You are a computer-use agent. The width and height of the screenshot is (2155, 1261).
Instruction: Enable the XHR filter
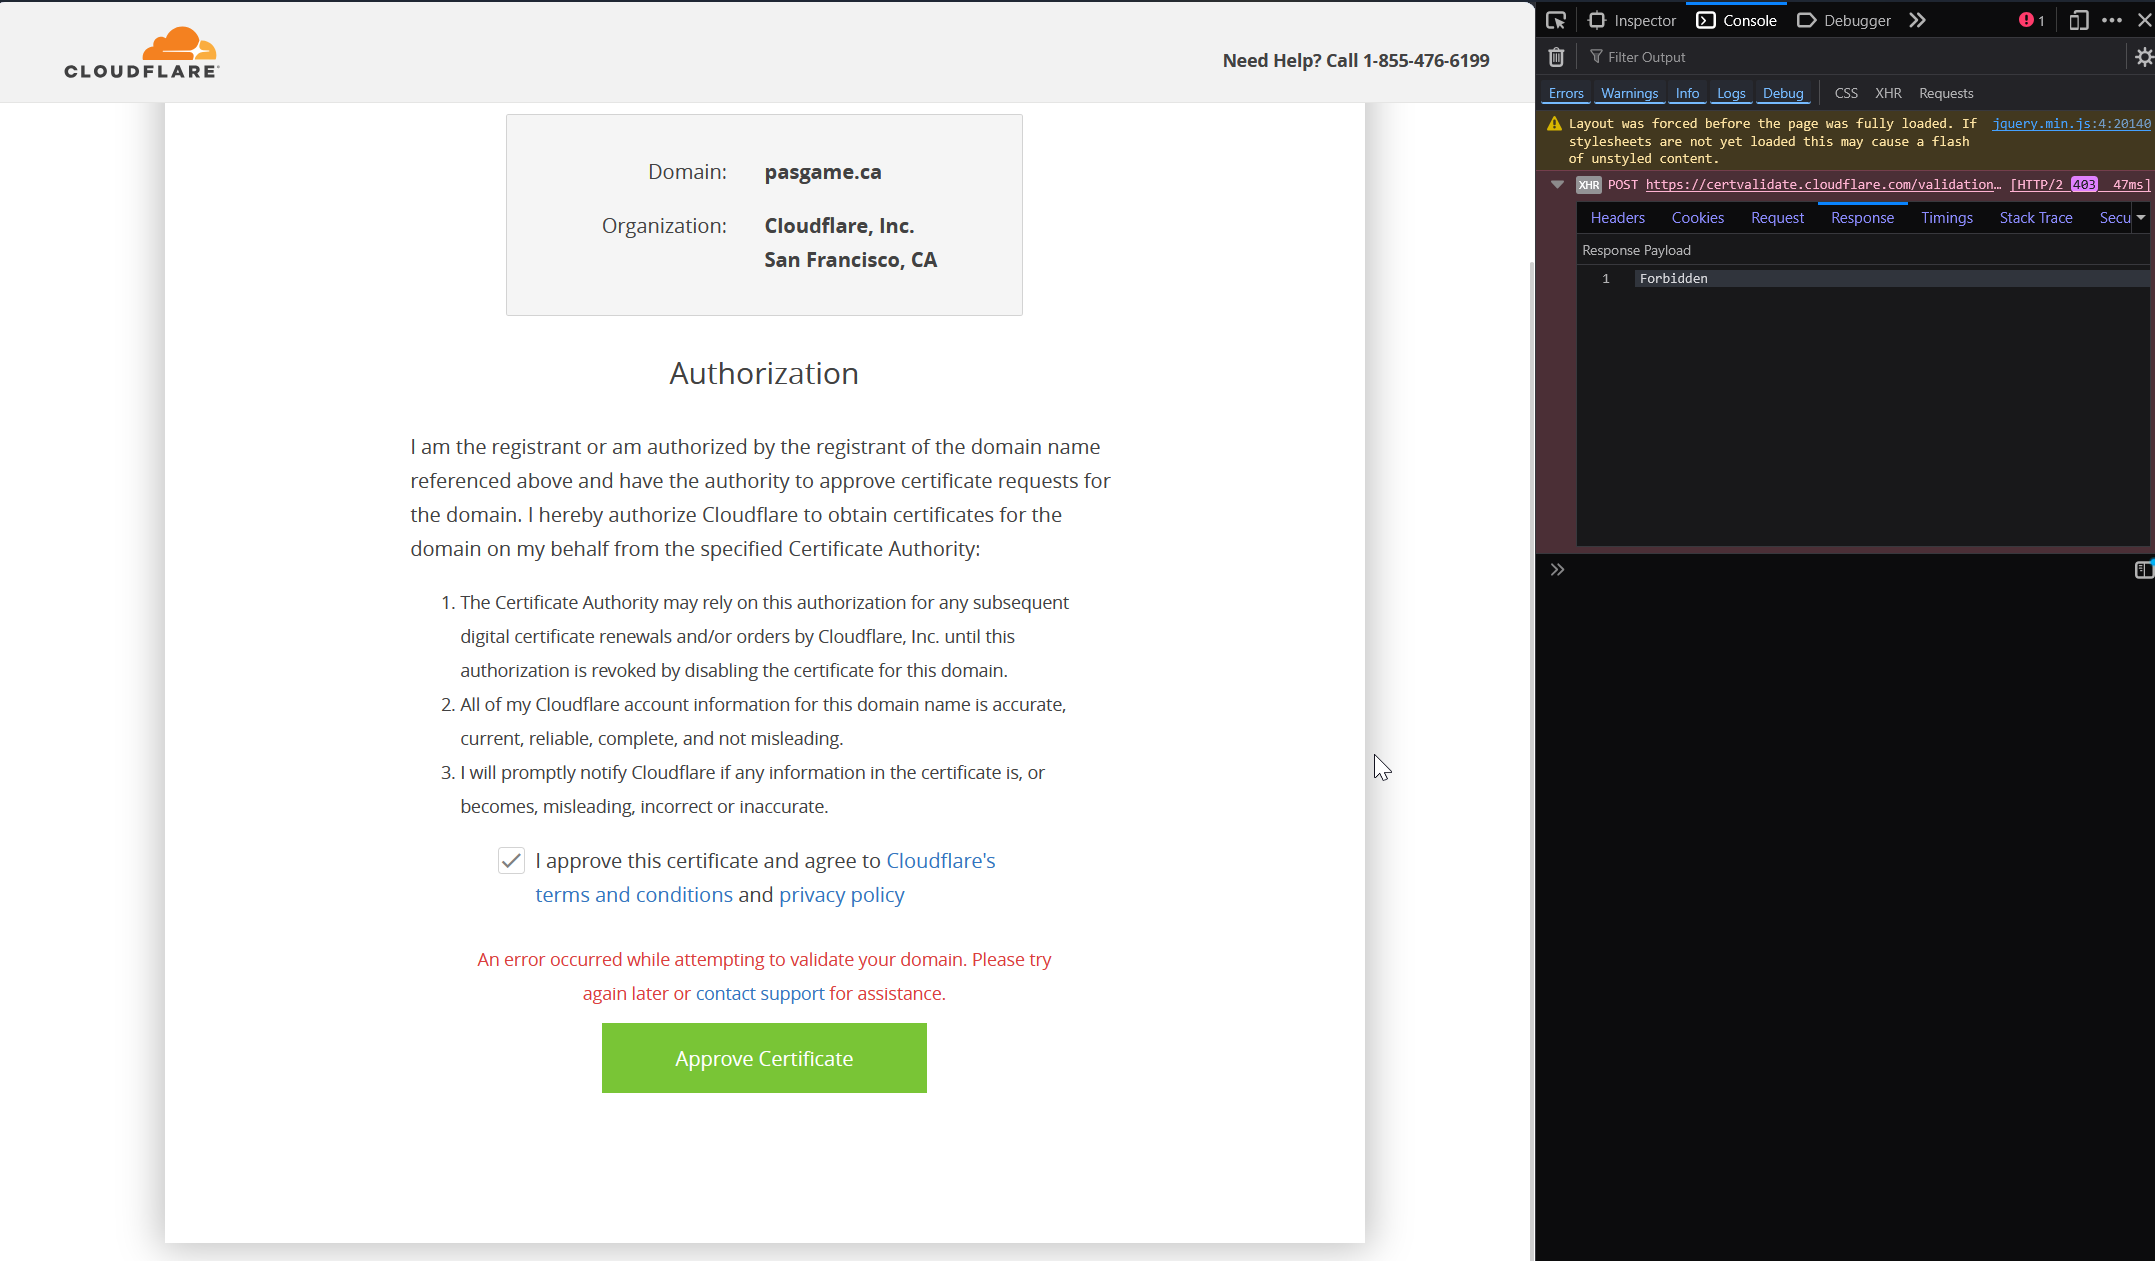coord(1888,93)
